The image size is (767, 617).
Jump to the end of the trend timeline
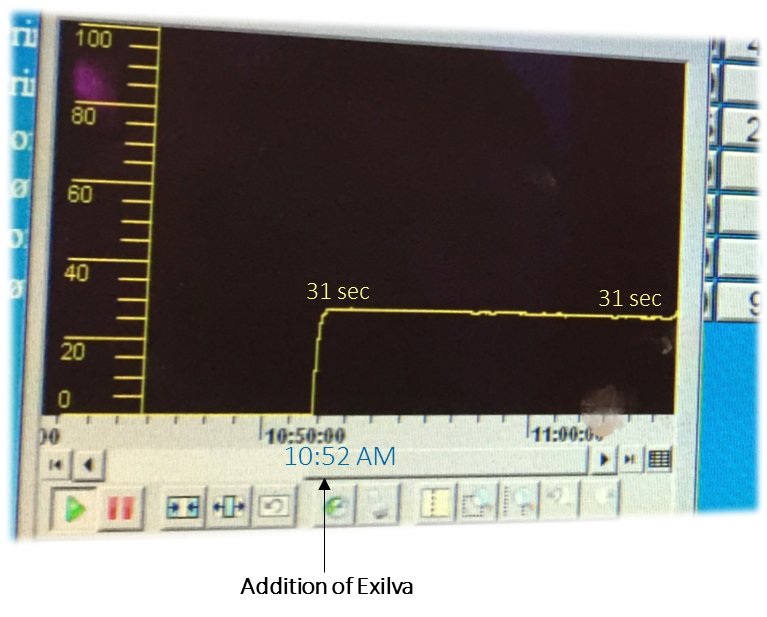click(631, 459)
